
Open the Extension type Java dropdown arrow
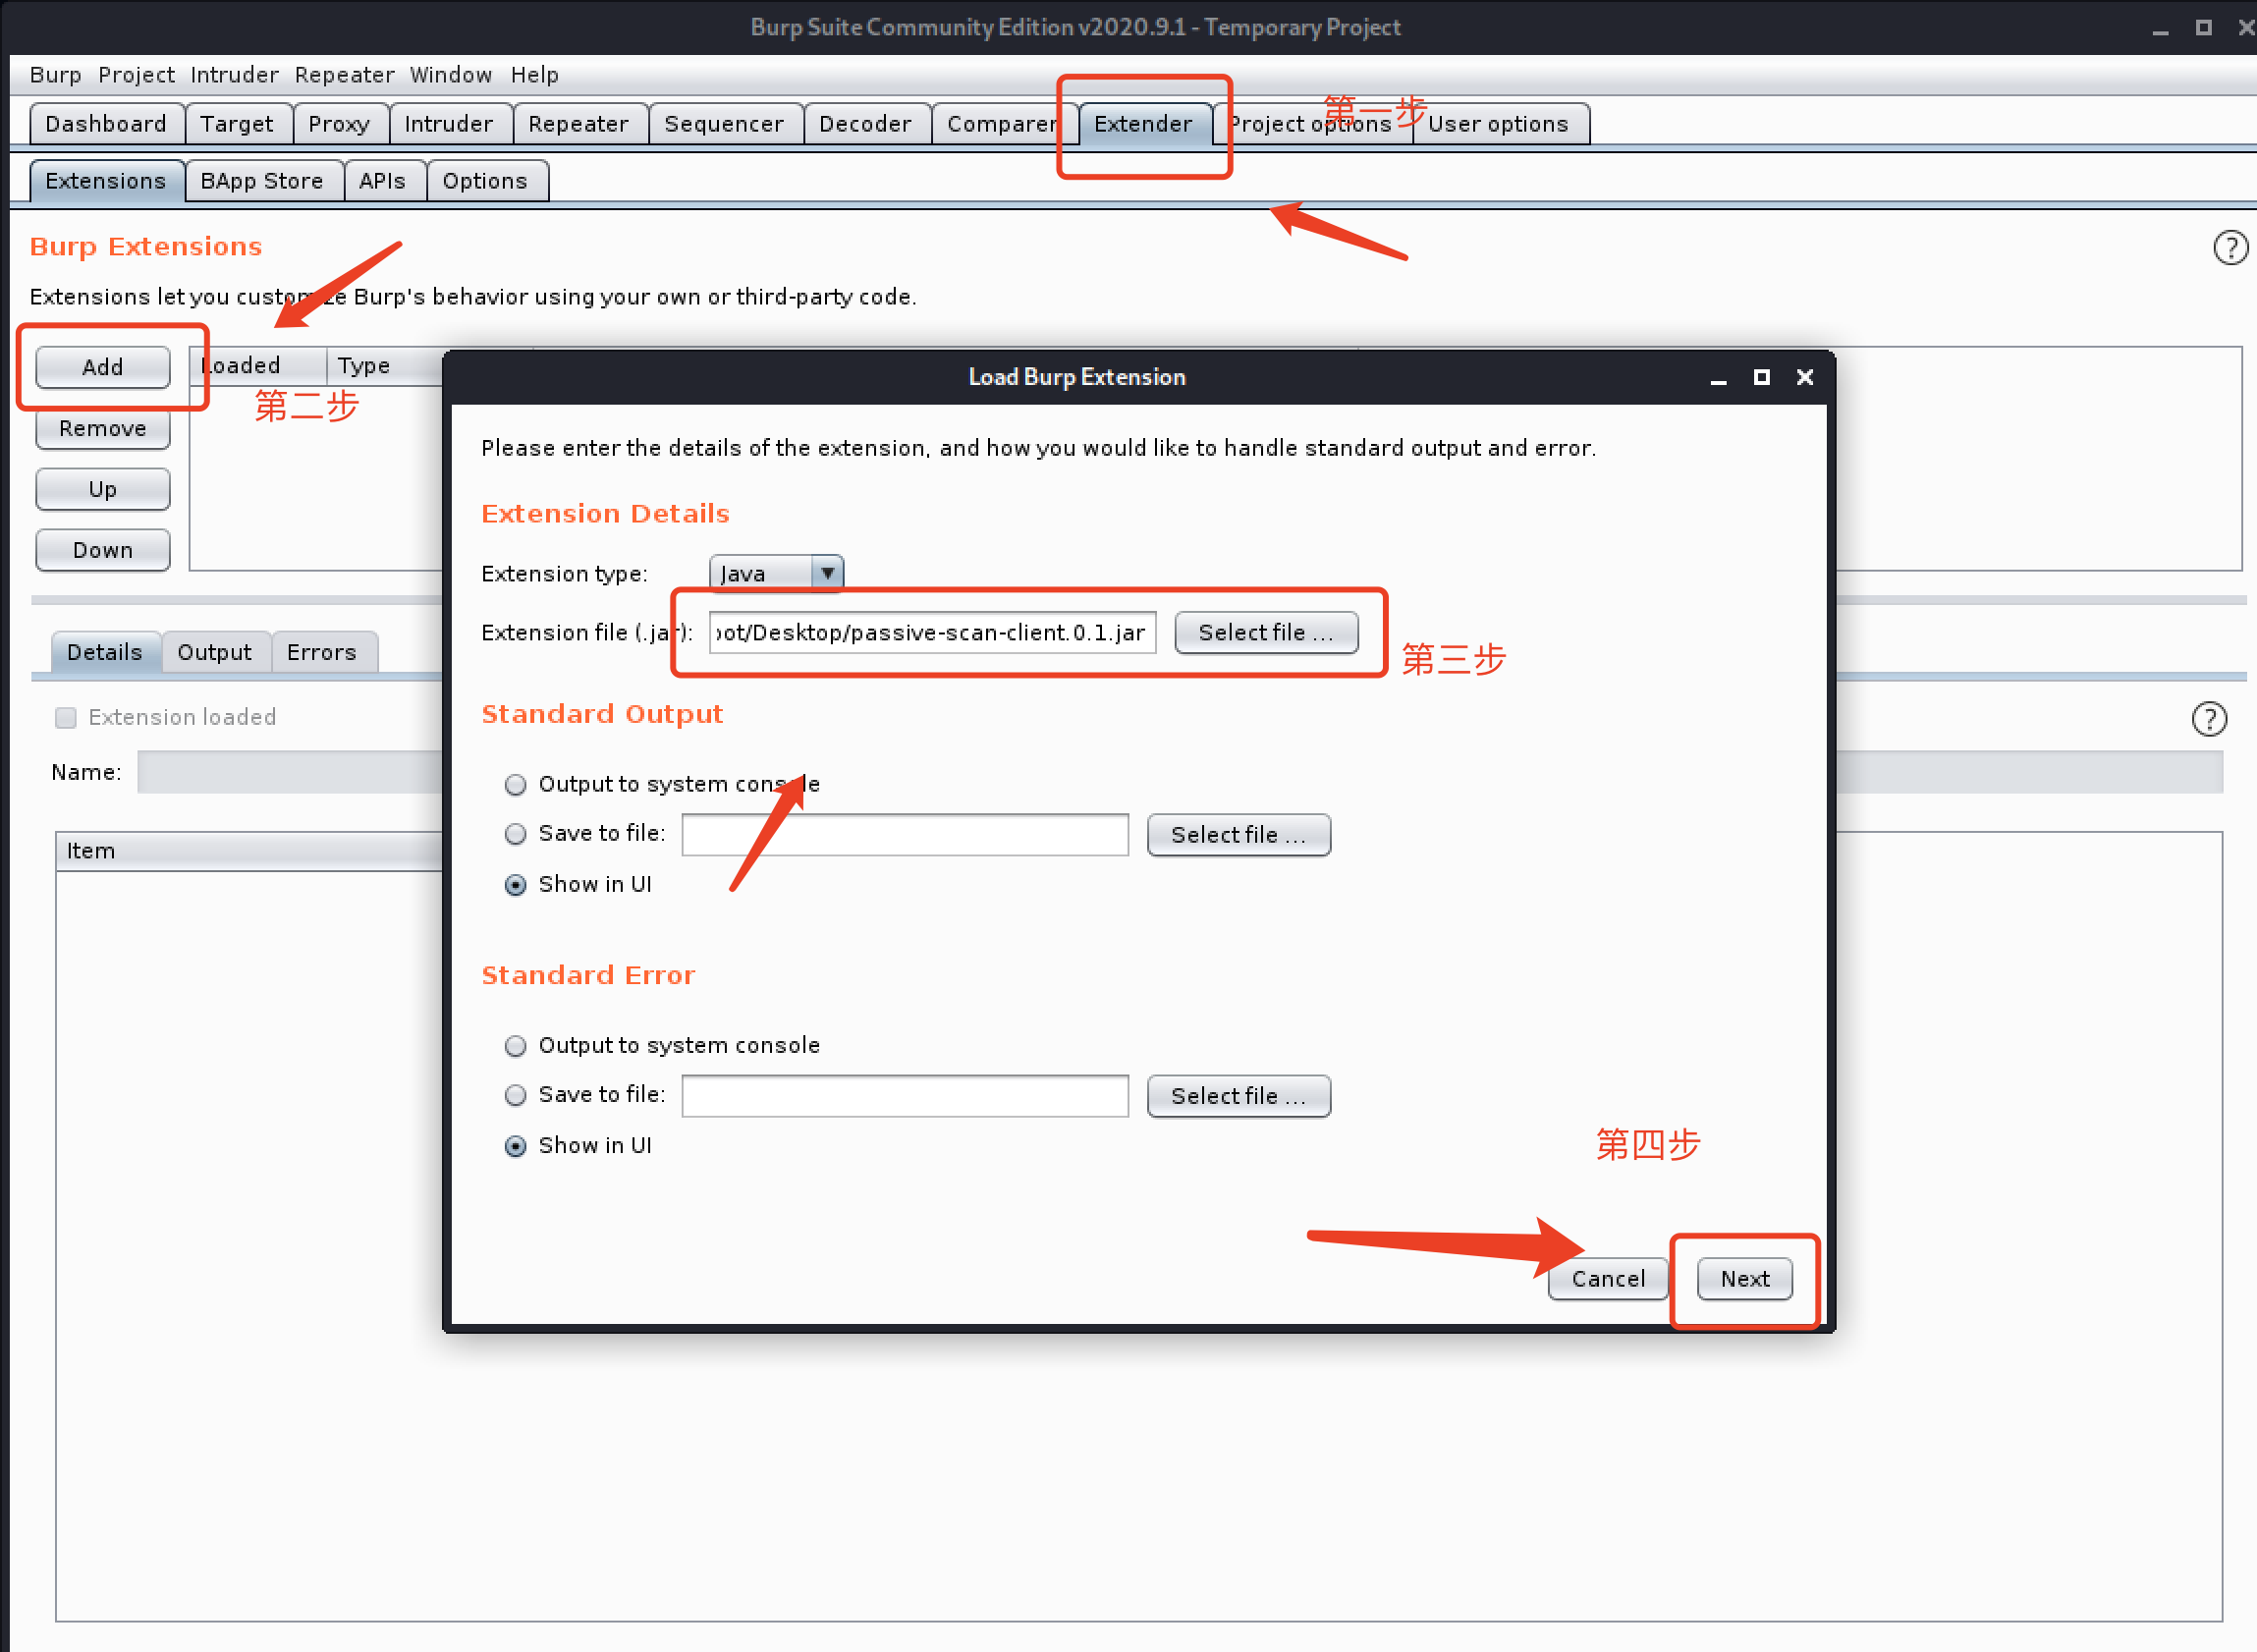(x=827, y=573)
